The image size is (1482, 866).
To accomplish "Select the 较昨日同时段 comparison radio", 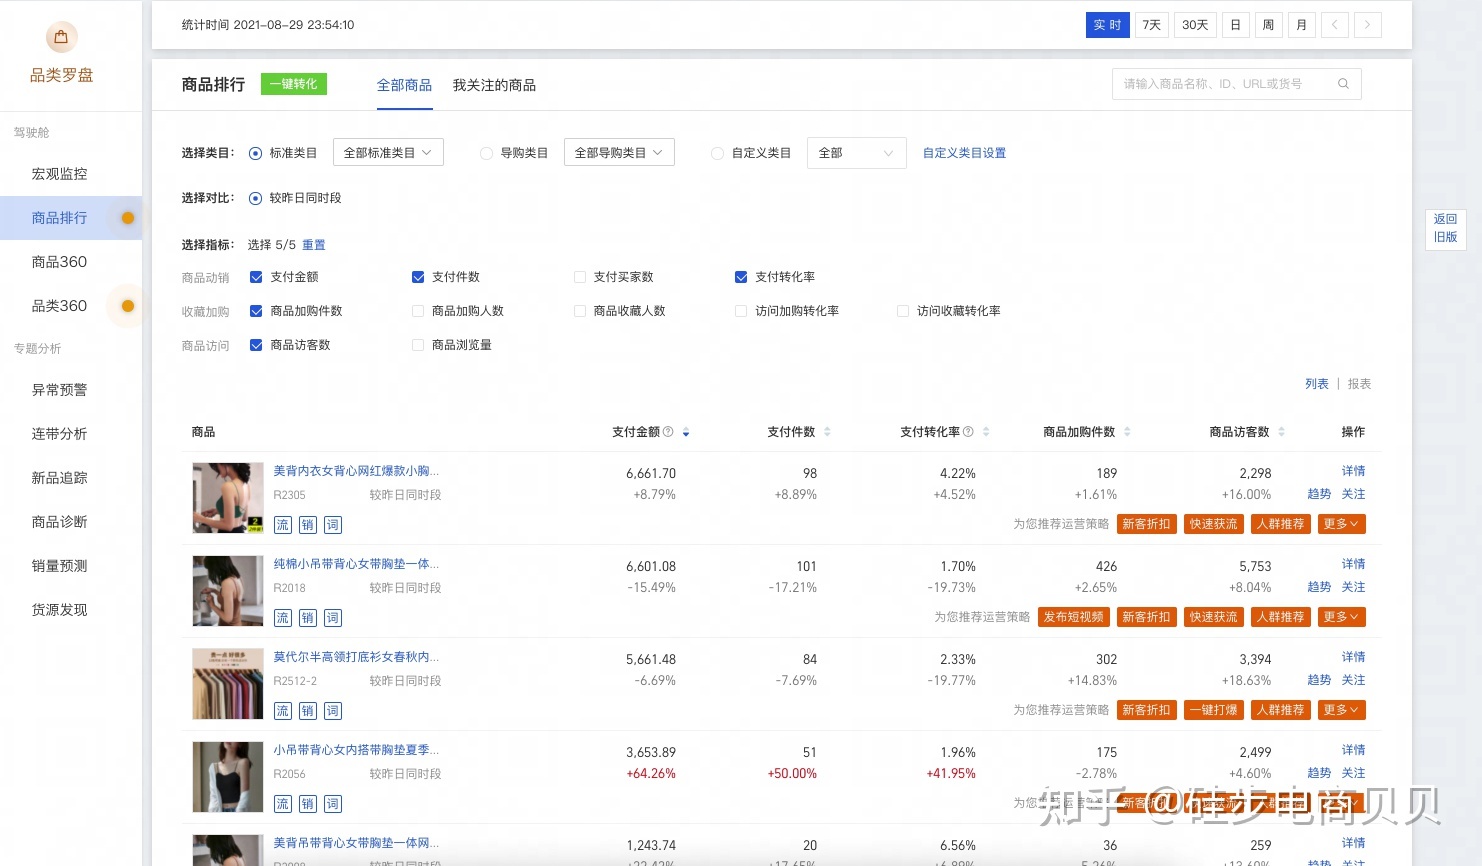I will (x=255, y=198).
